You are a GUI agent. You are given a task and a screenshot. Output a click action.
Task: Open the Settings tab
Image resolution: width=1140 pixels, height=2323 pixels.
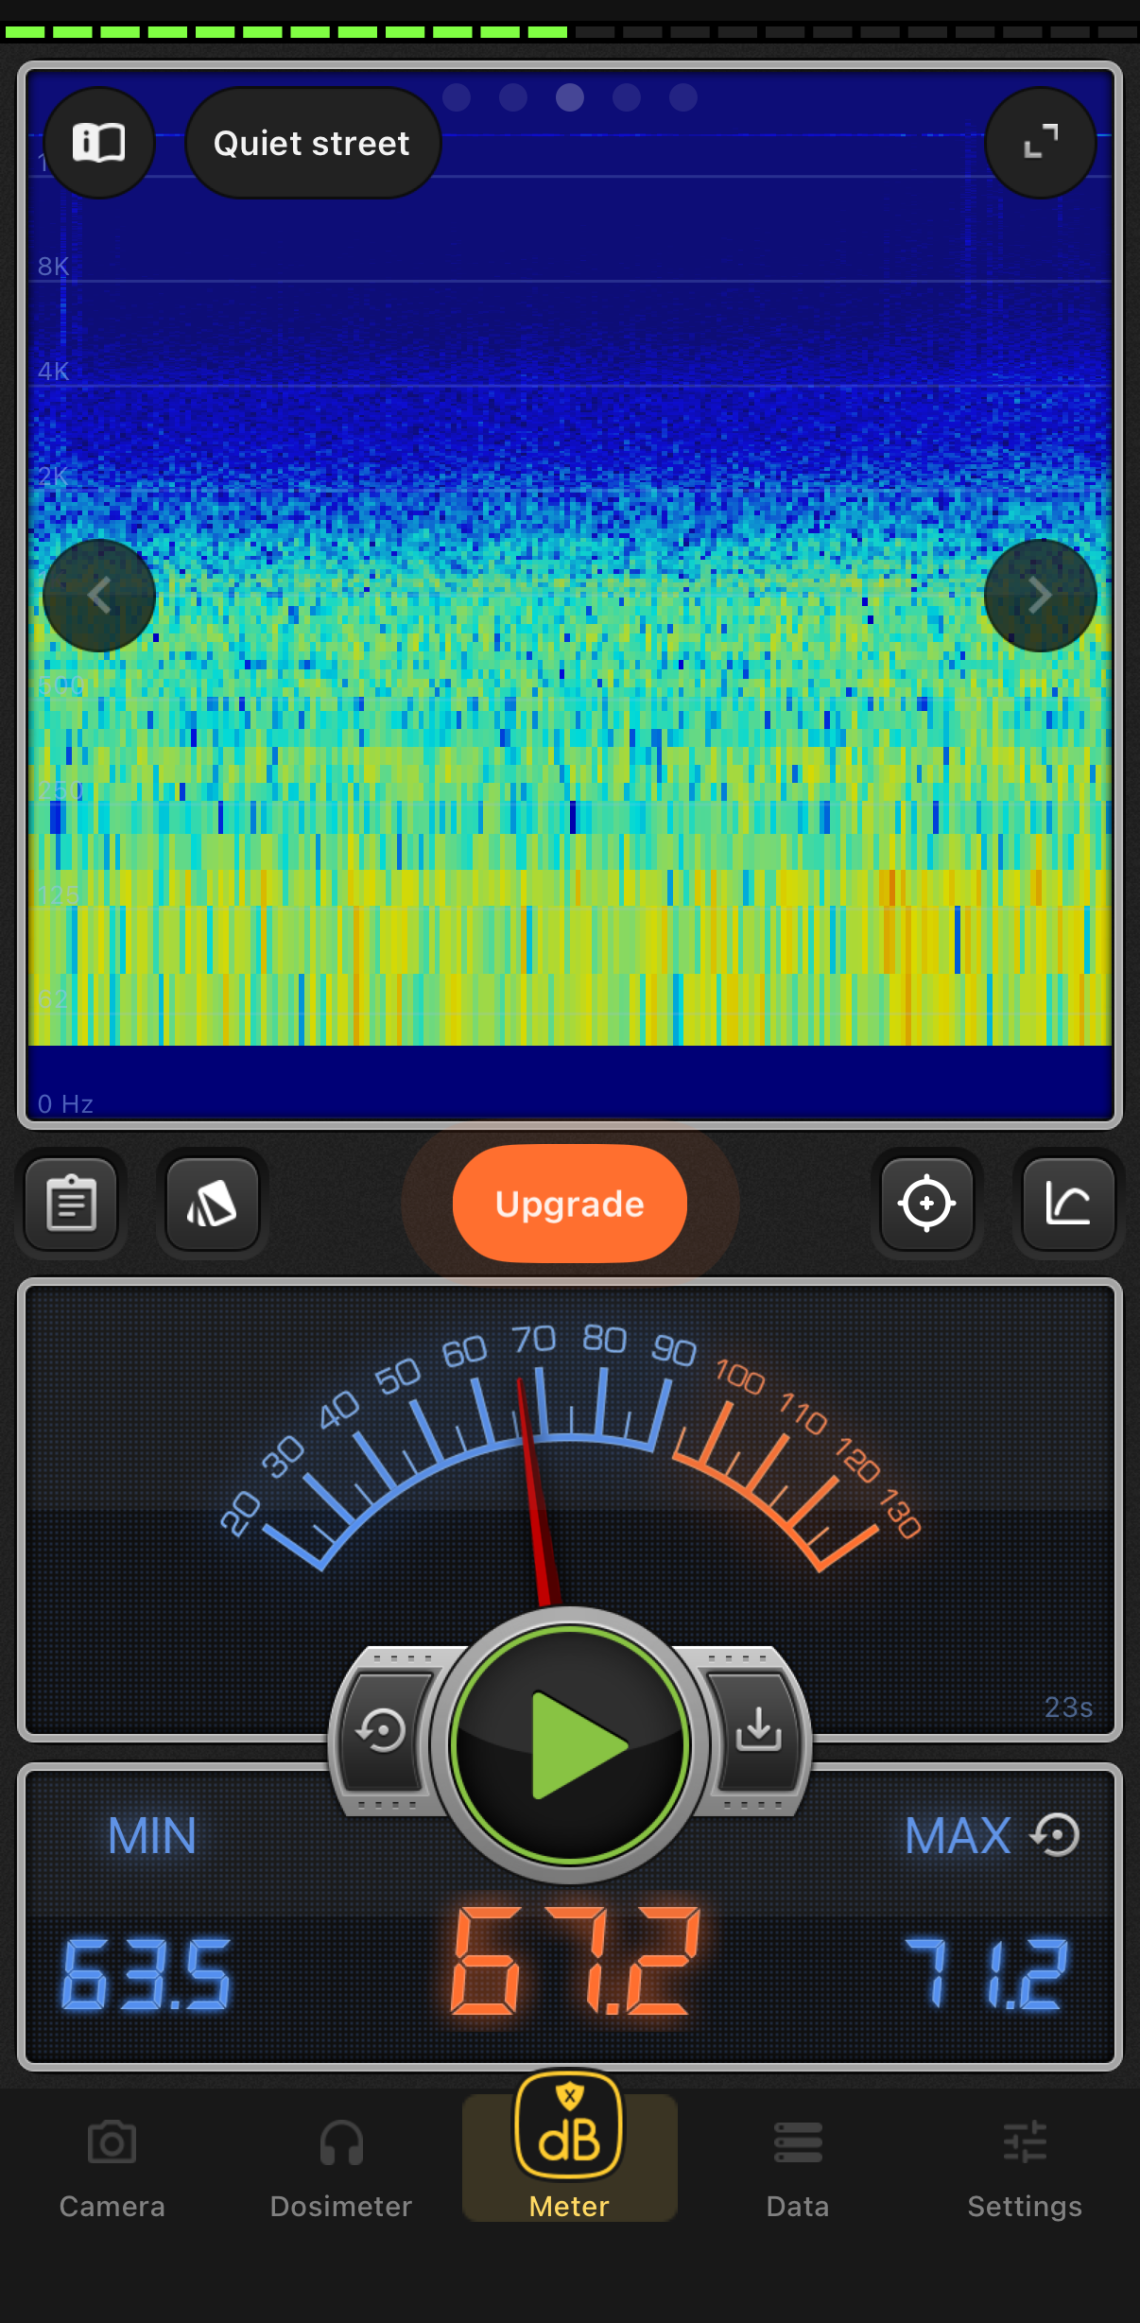(x=1025, y=2165)
